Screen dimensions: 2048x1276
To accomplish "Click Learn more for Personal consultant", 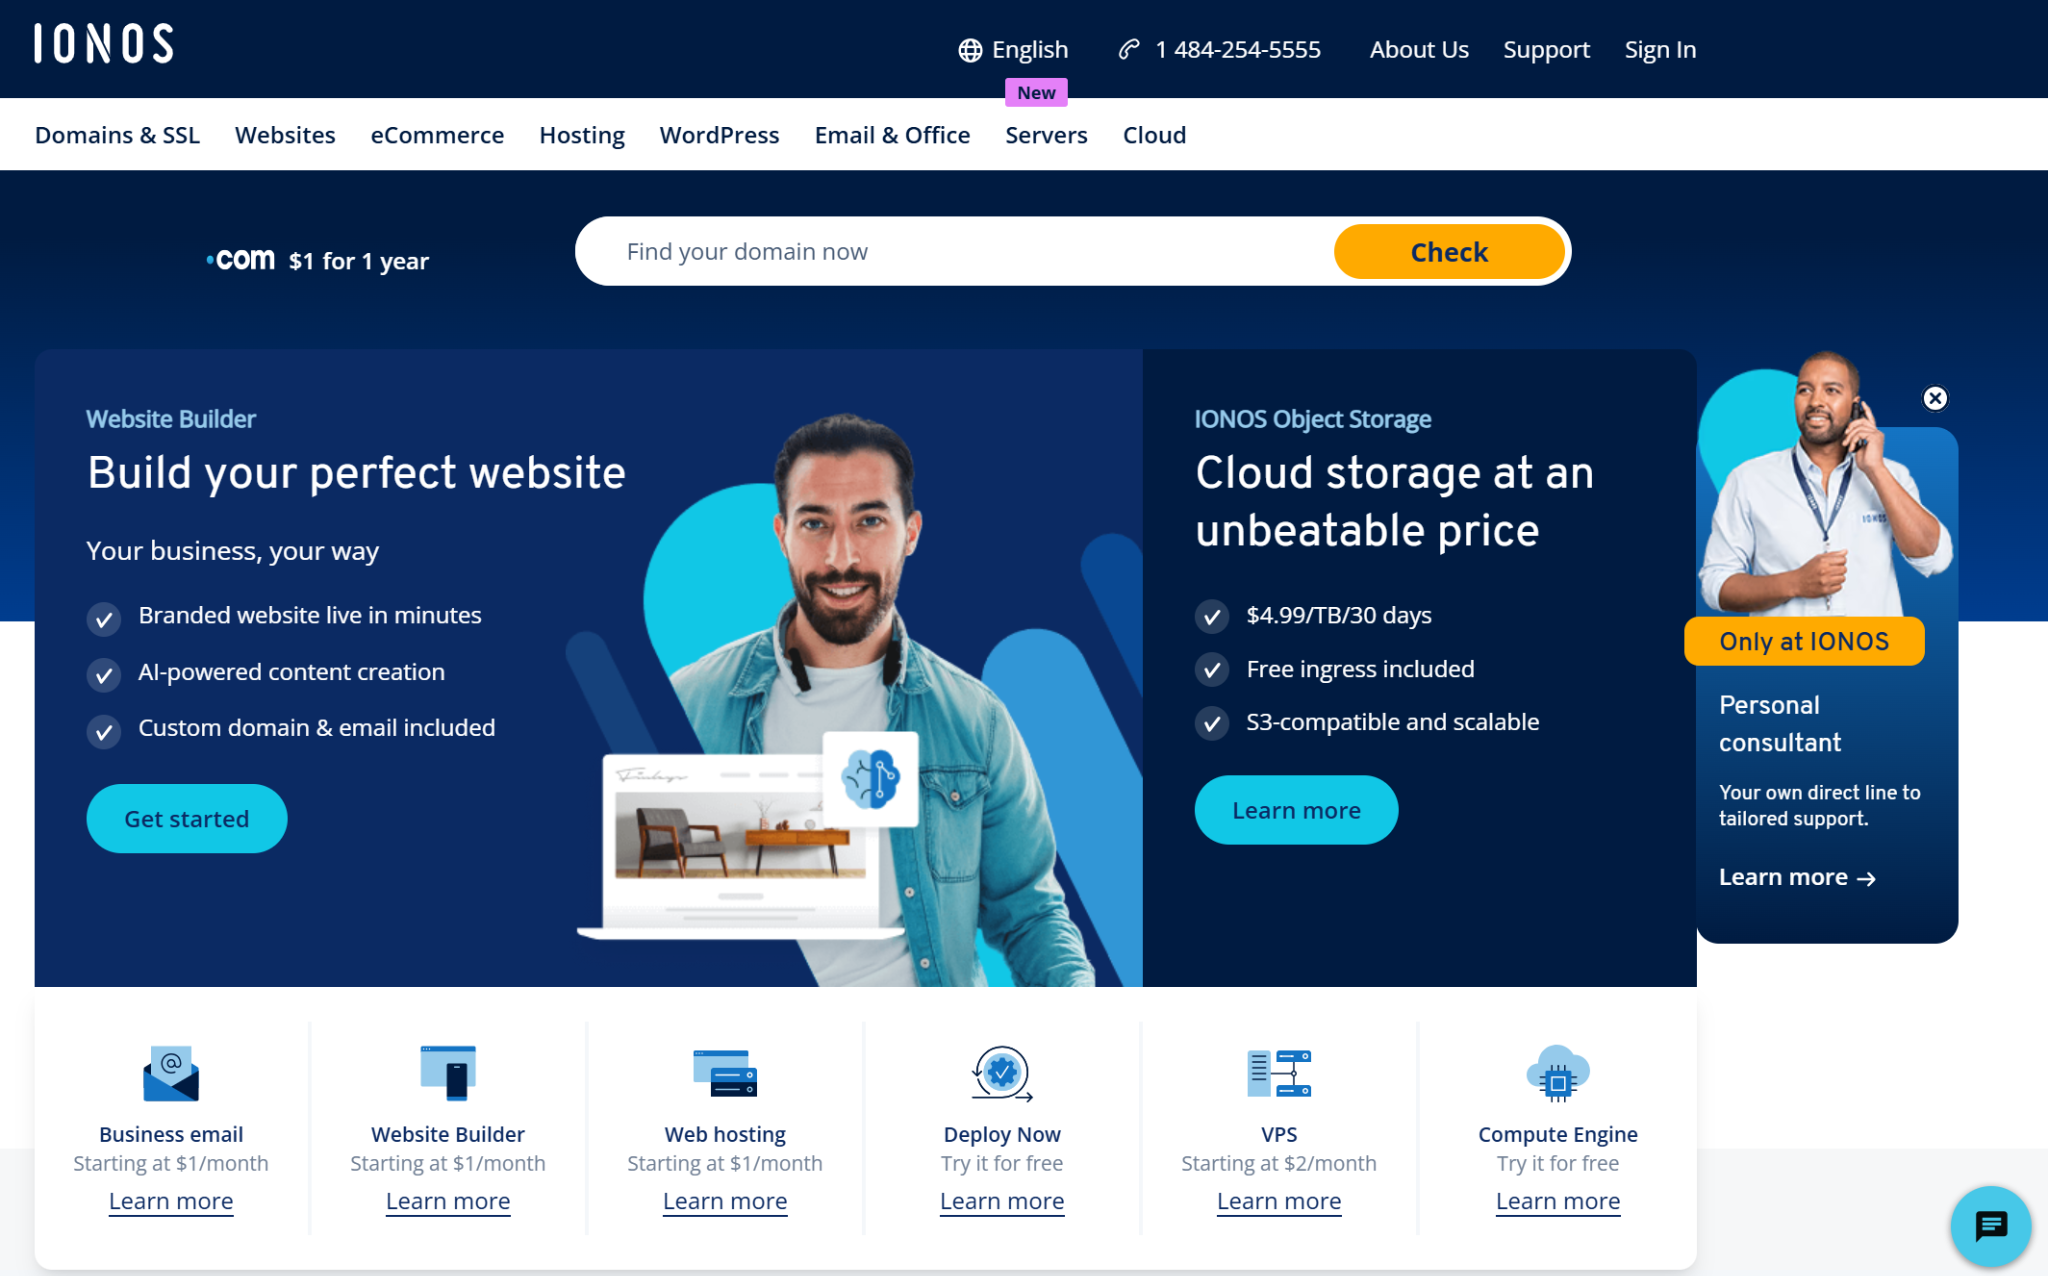I will (x=1797, y=877).
